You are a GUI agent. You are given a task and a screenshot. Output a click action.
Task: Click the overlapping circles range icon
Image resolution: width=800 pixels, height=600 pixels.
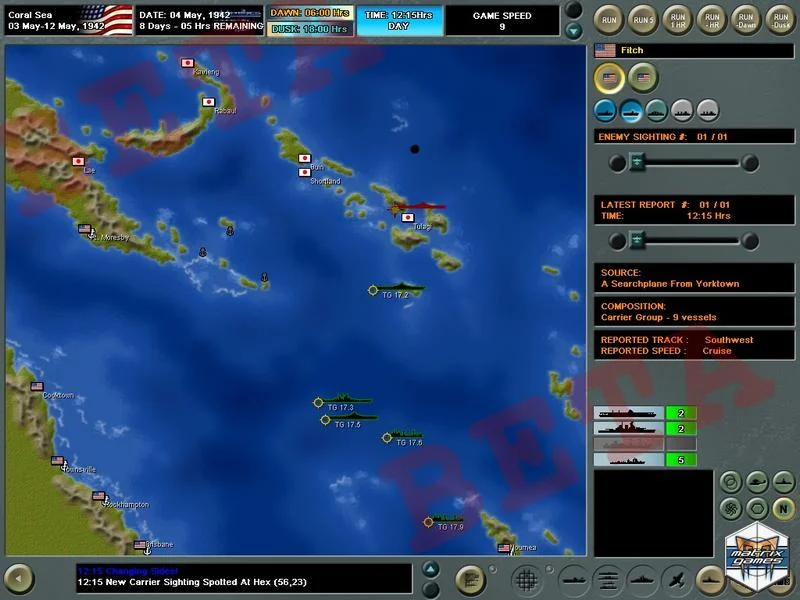[731, 482]
